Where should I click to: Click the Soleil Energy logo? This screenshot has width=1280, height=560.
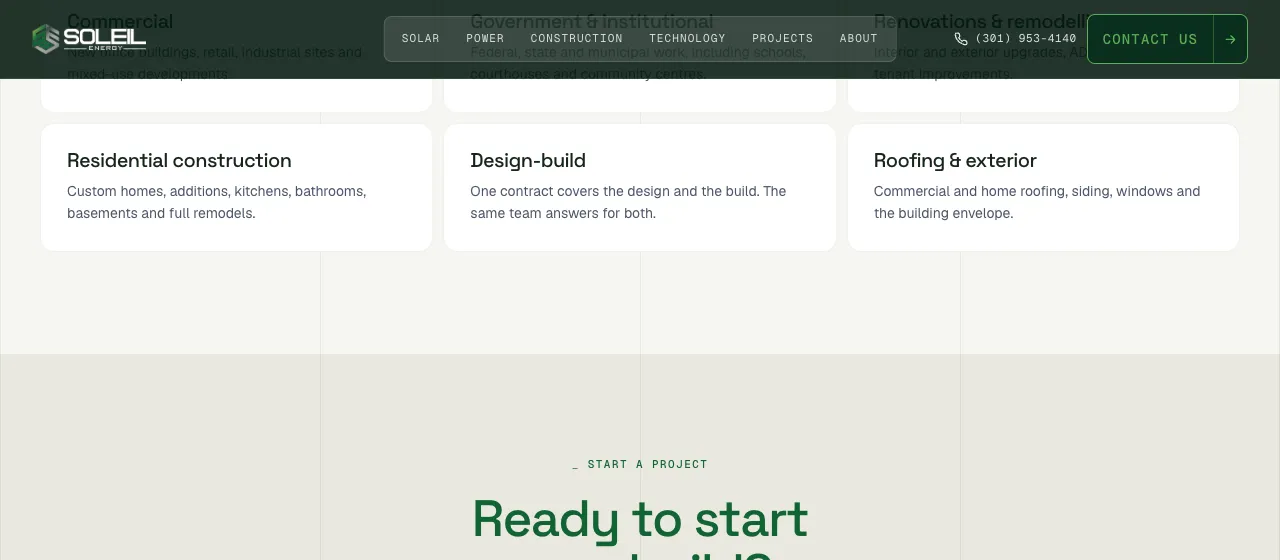coord(89,39)
